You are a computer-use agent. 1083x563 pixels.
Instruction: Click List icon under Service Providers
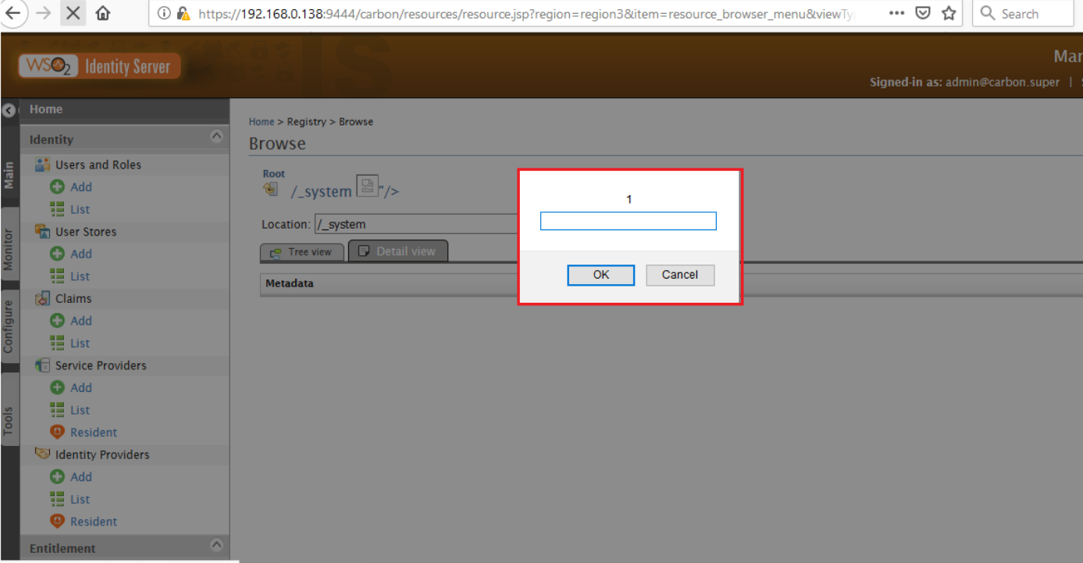(x=57, y=410)
